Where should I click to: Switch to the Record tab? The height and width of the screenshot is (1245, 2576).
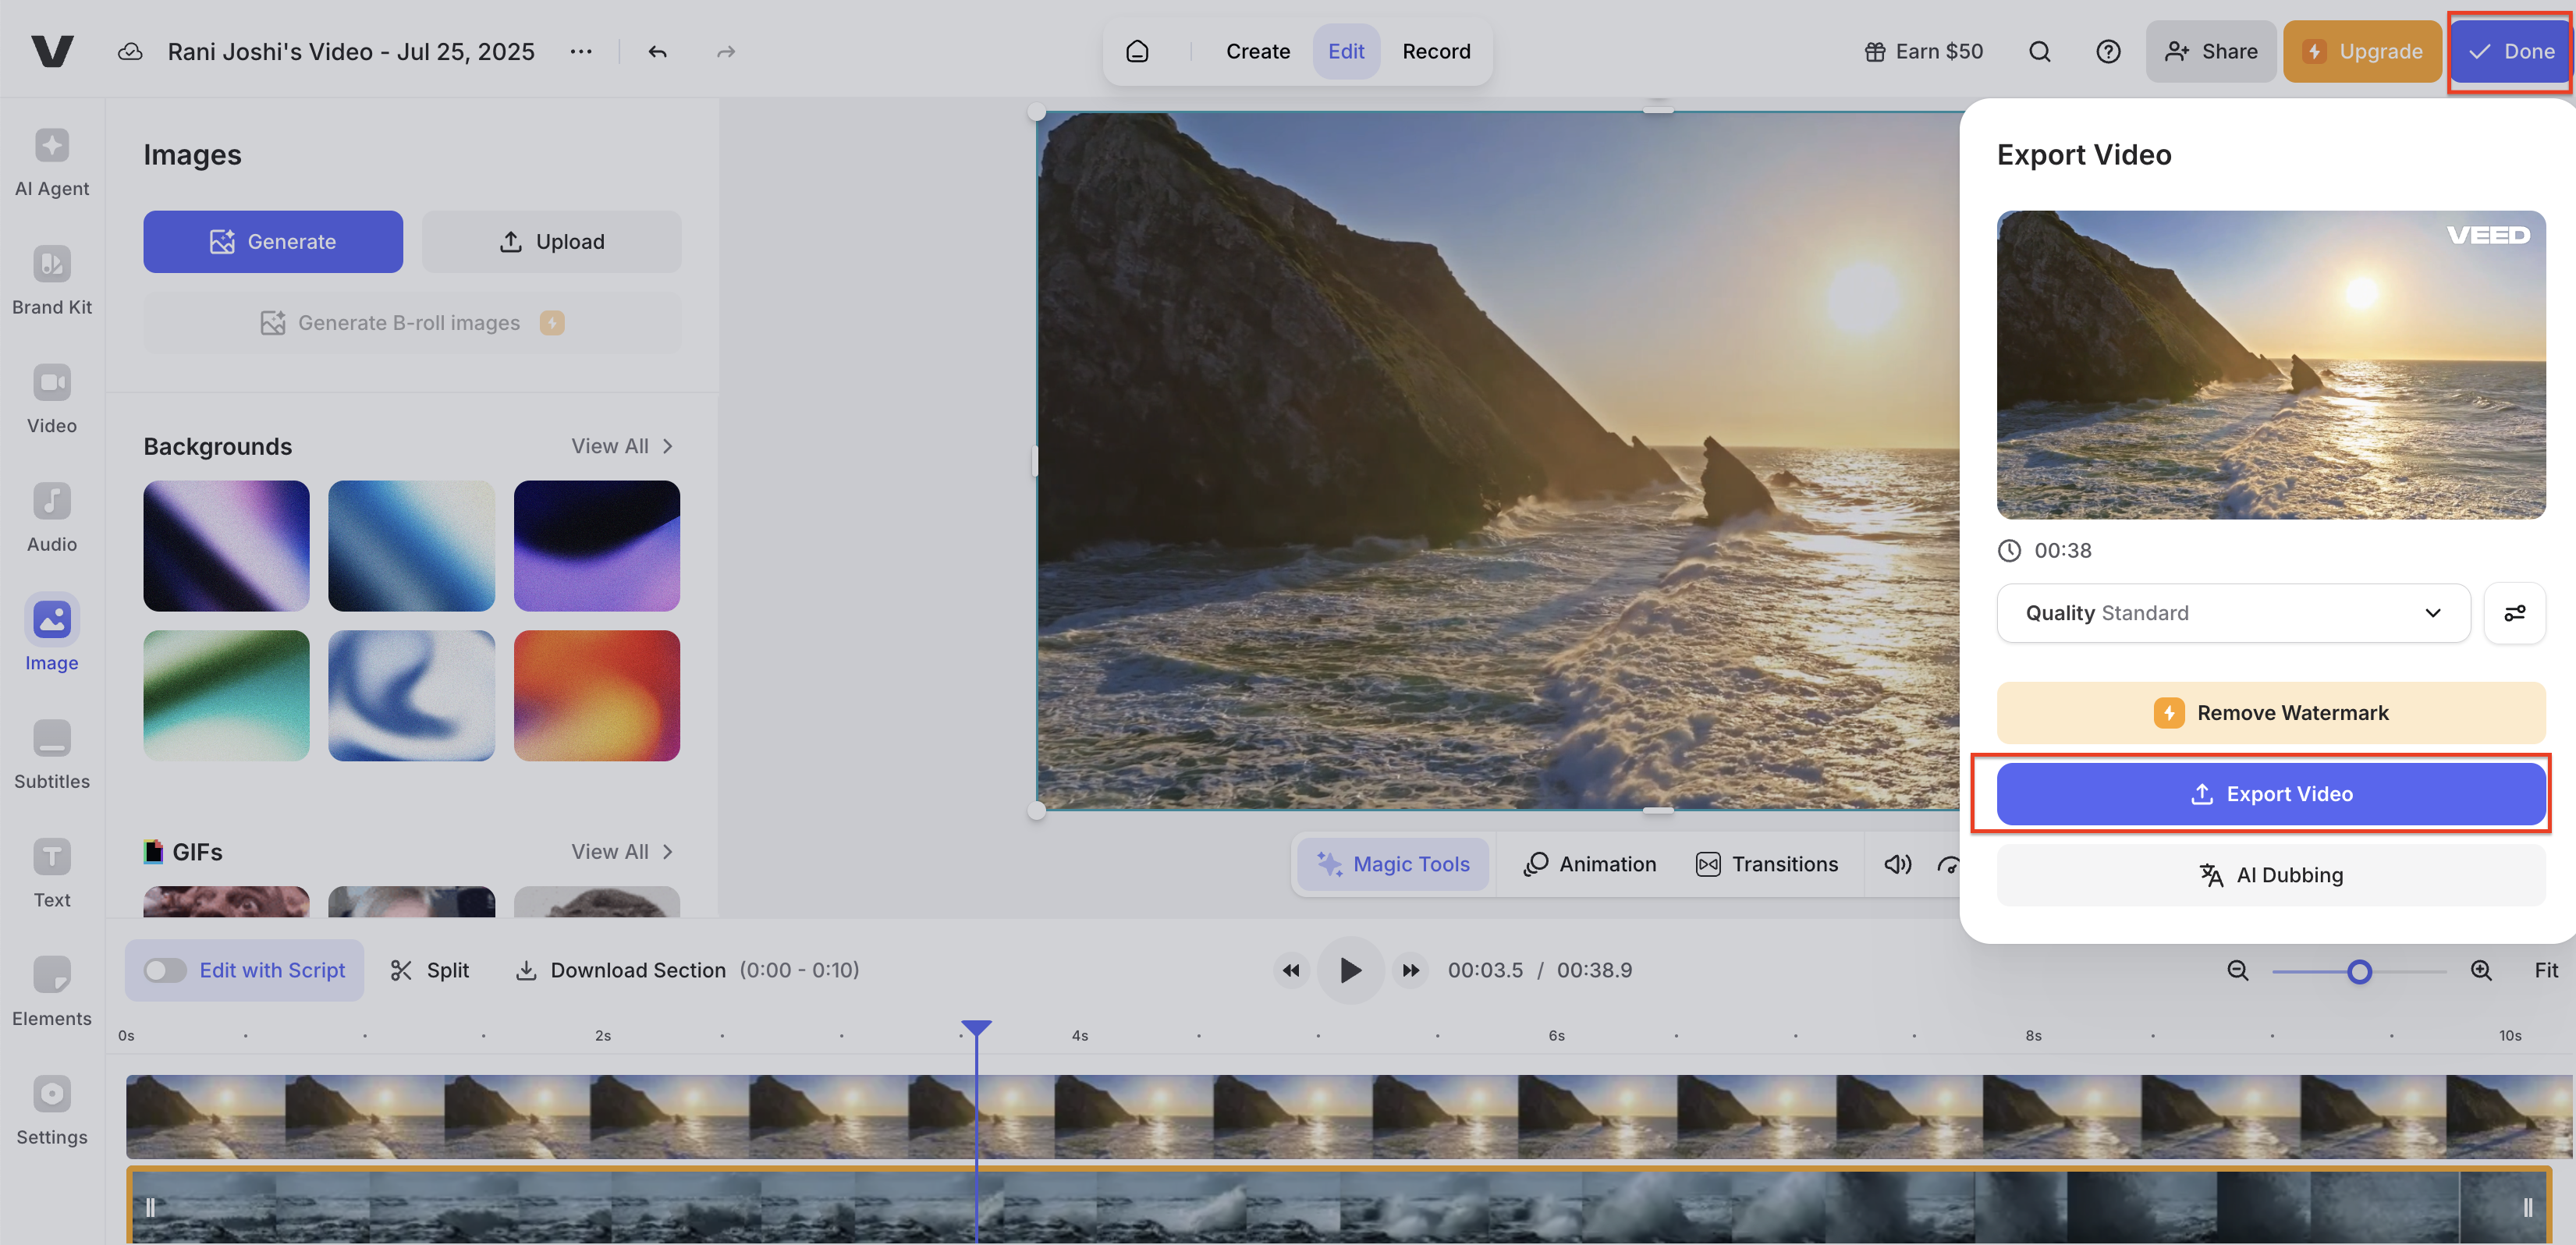[1435, 52]
